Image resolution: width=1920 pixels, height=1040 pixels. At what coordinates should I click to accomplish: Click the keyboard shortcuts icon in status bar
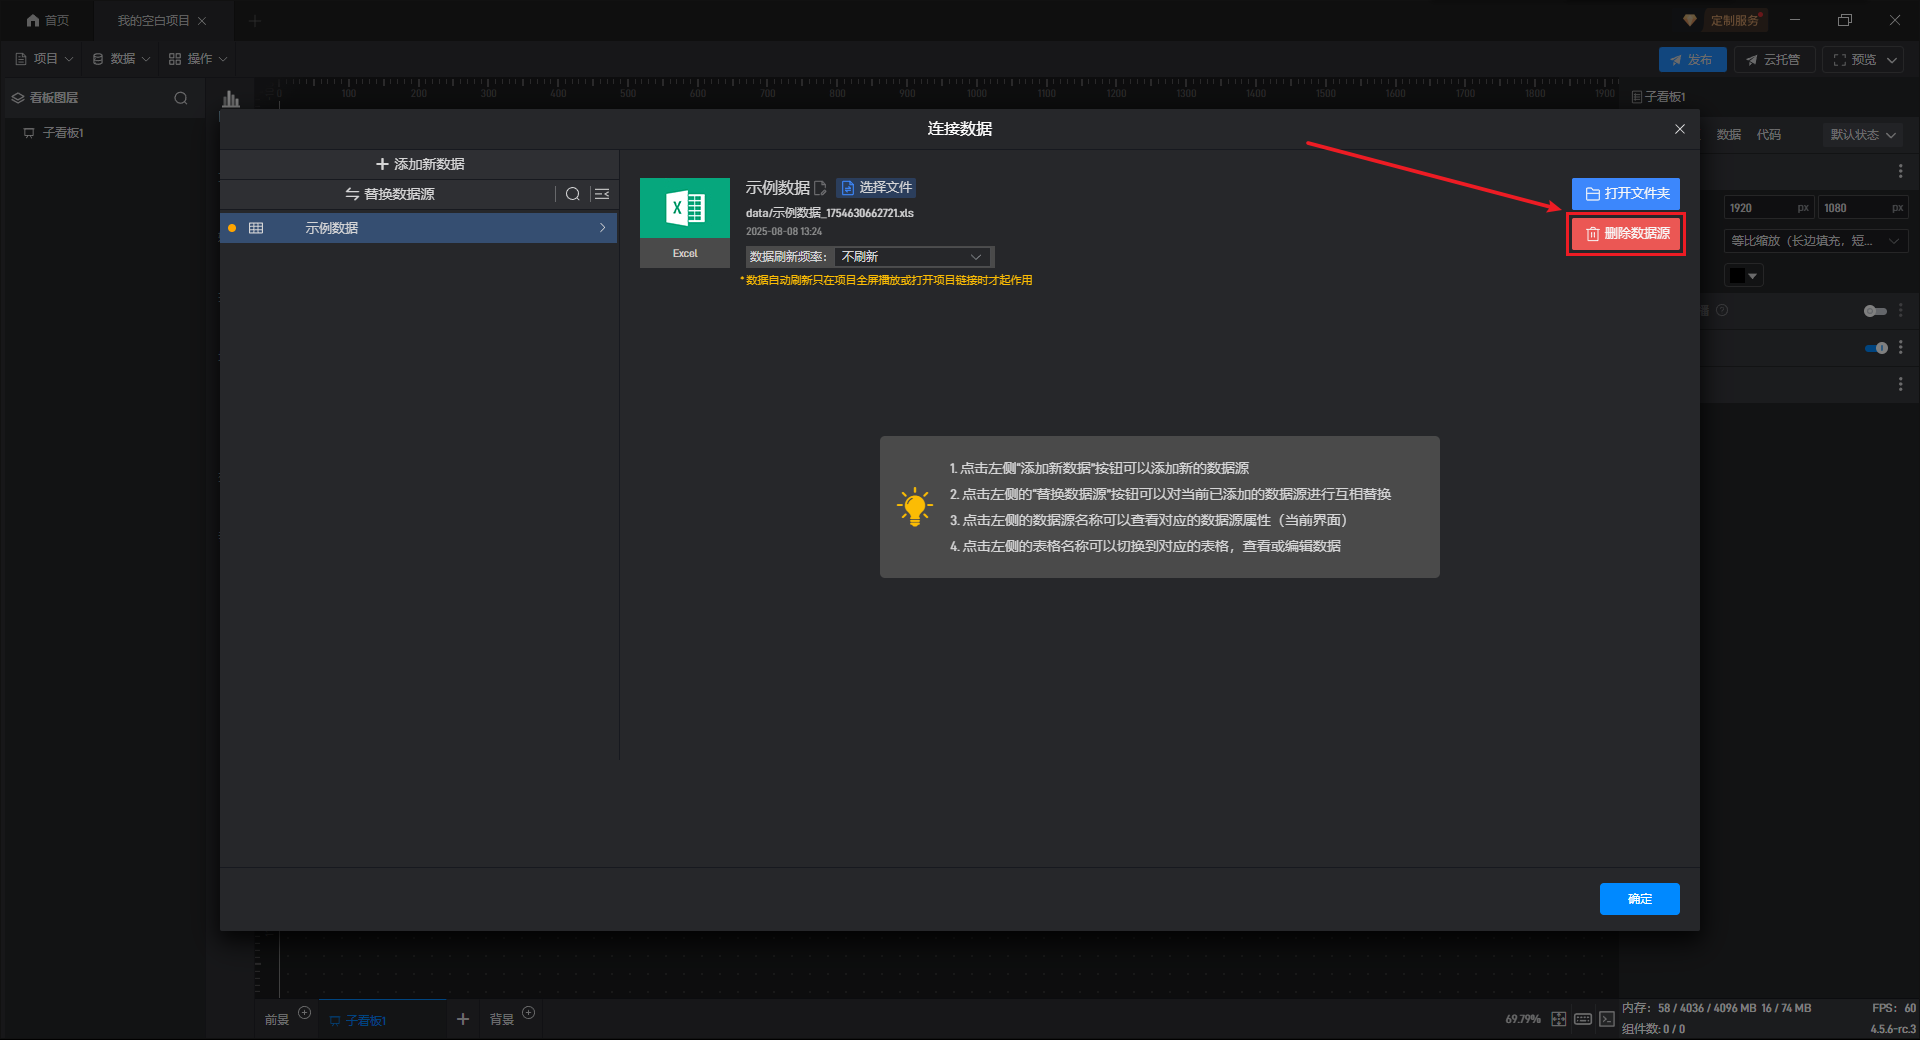[x=1583, y=1019]
